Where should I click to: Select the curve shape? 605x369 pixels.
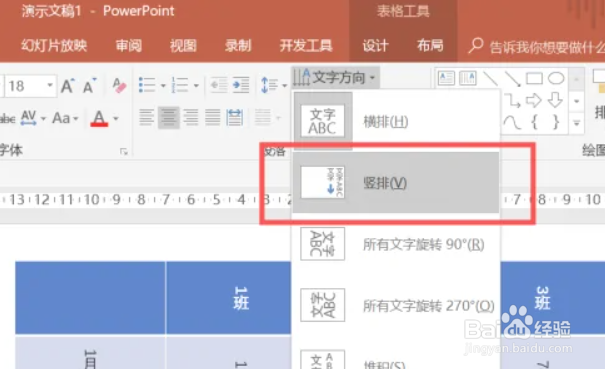512,122
